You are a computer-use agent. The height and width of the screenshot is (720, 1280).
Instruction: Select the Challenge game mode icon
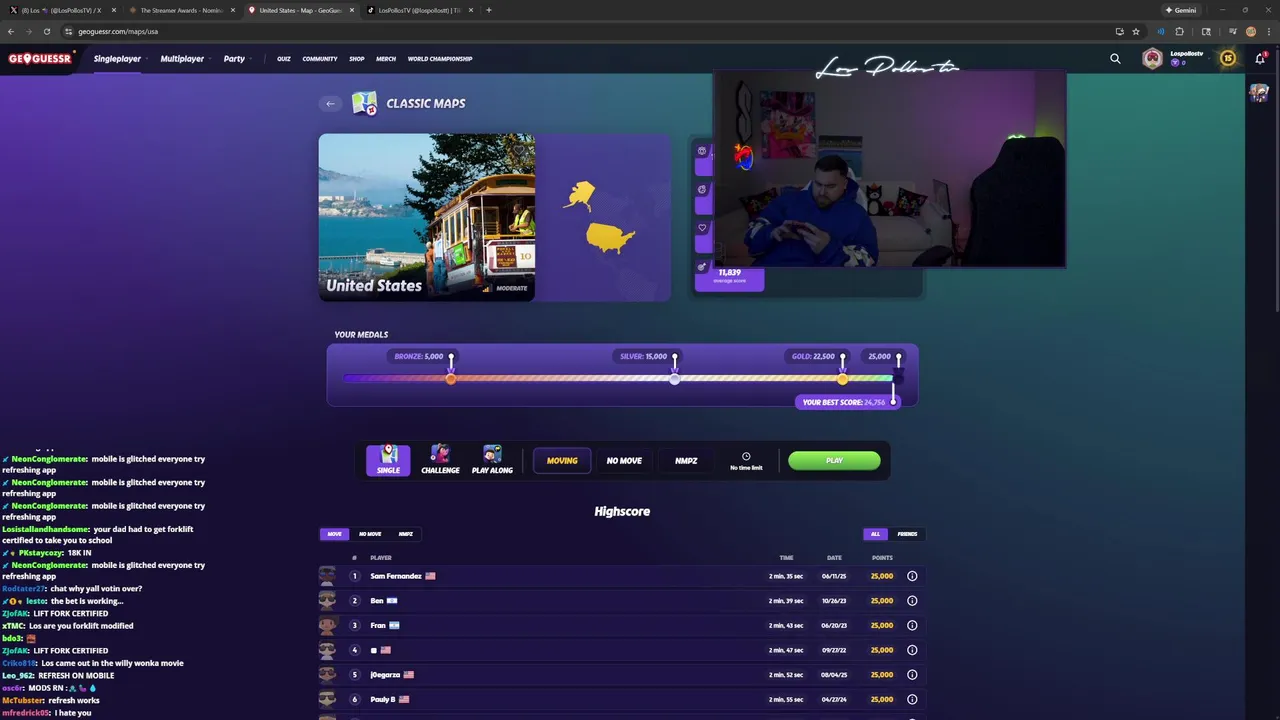click(440, 460)
